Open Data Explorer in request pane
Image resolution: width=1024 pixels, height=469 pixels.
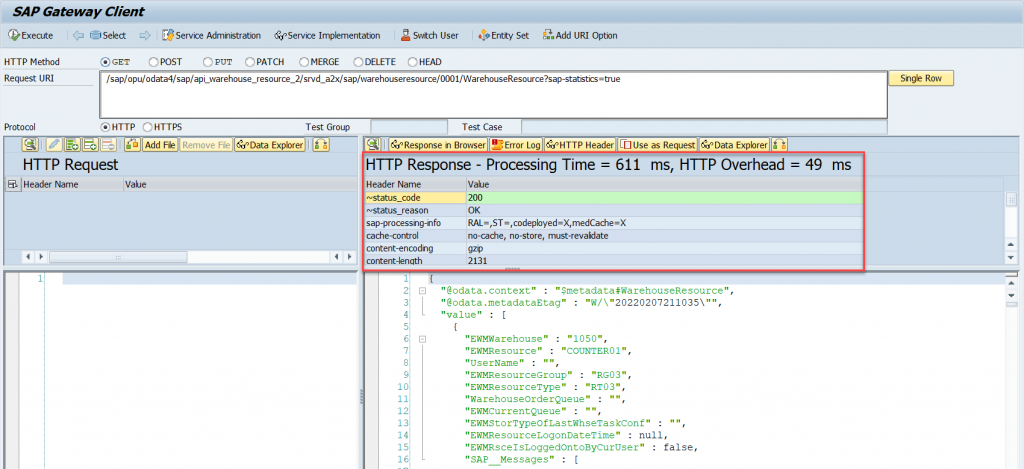tap(270, 145)
